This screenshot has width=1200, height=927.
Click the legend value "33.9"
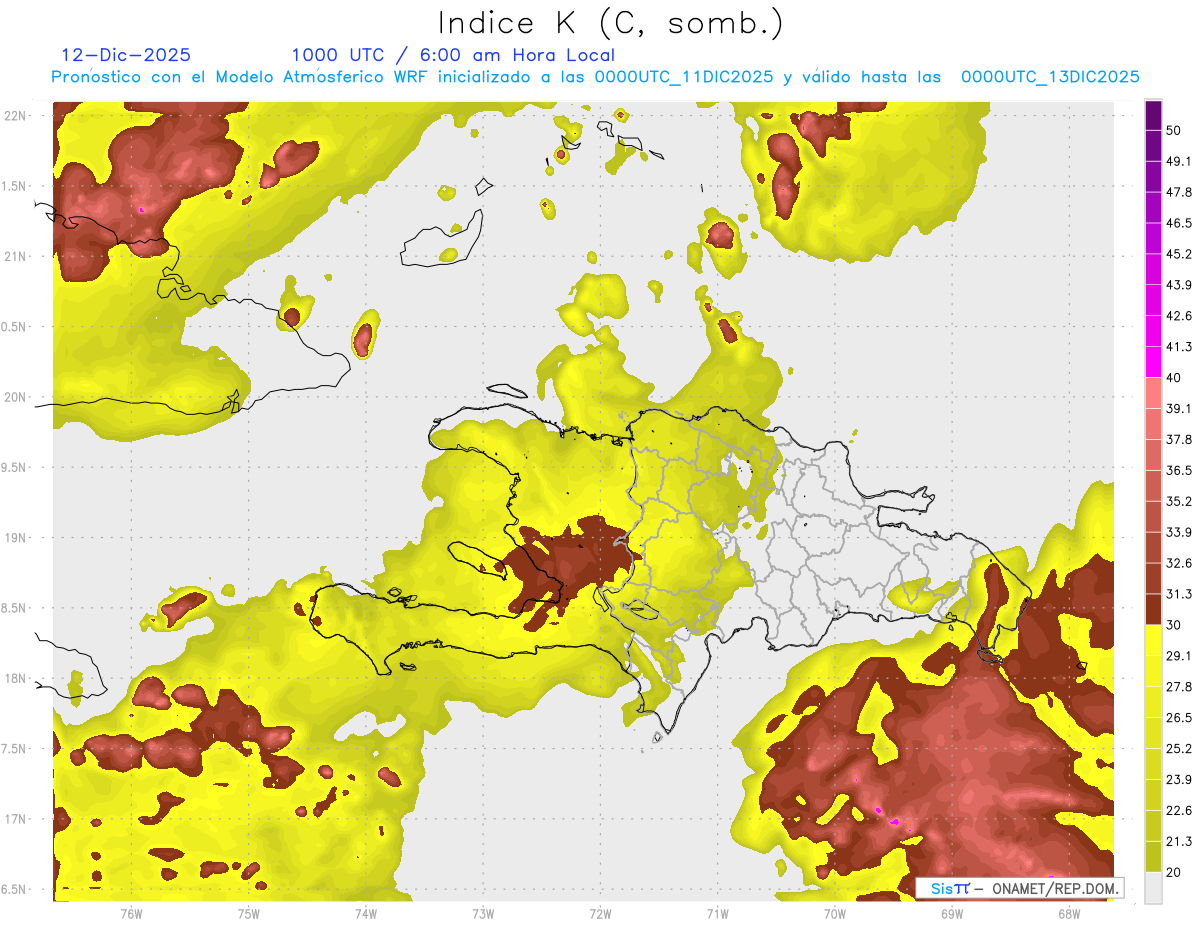[x=1179, y=532]
